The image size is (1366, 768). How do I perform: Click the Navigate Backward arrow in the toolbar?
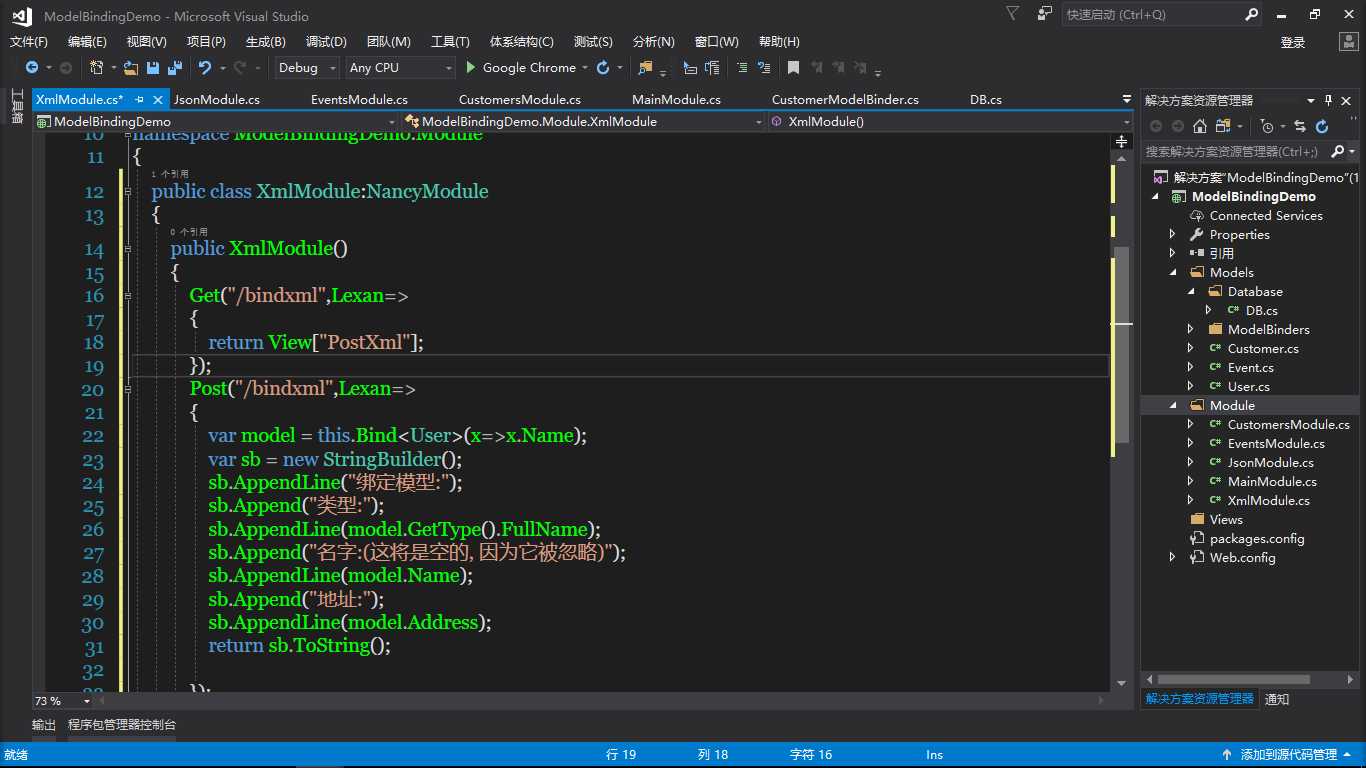[32, 68]
